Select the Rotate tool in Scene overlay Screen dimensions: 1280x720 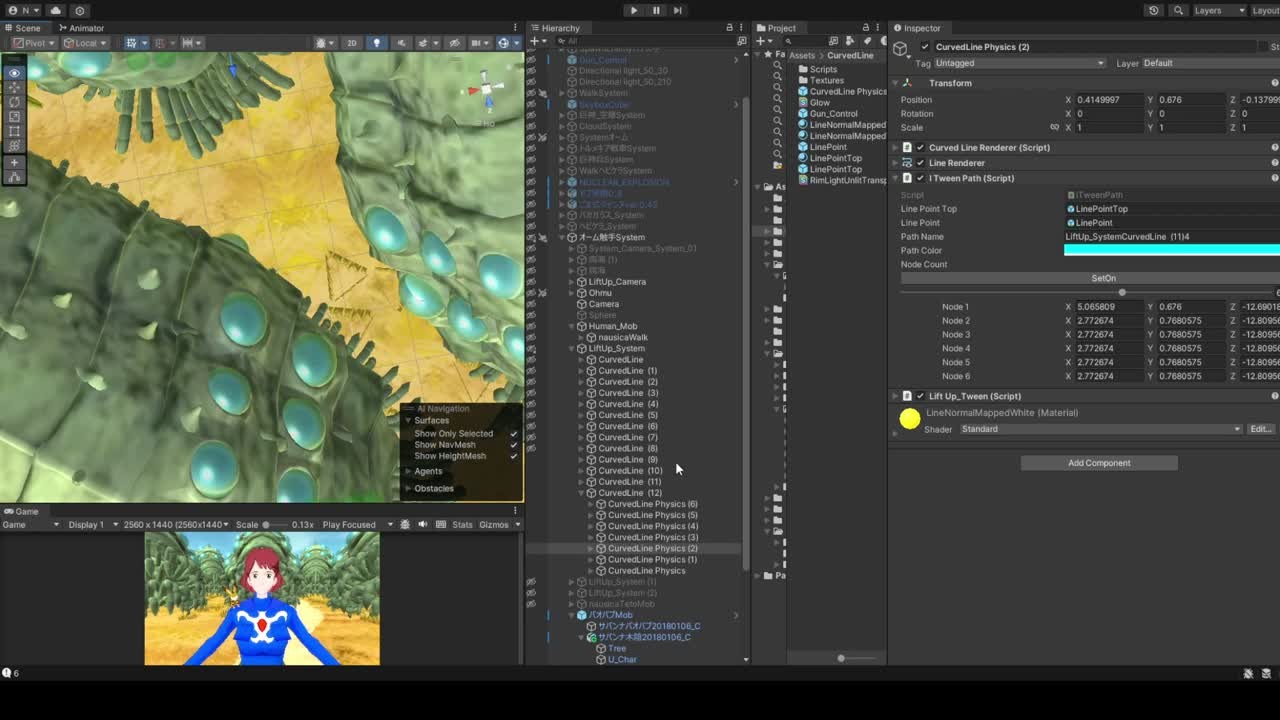click(x=14, y=102)
